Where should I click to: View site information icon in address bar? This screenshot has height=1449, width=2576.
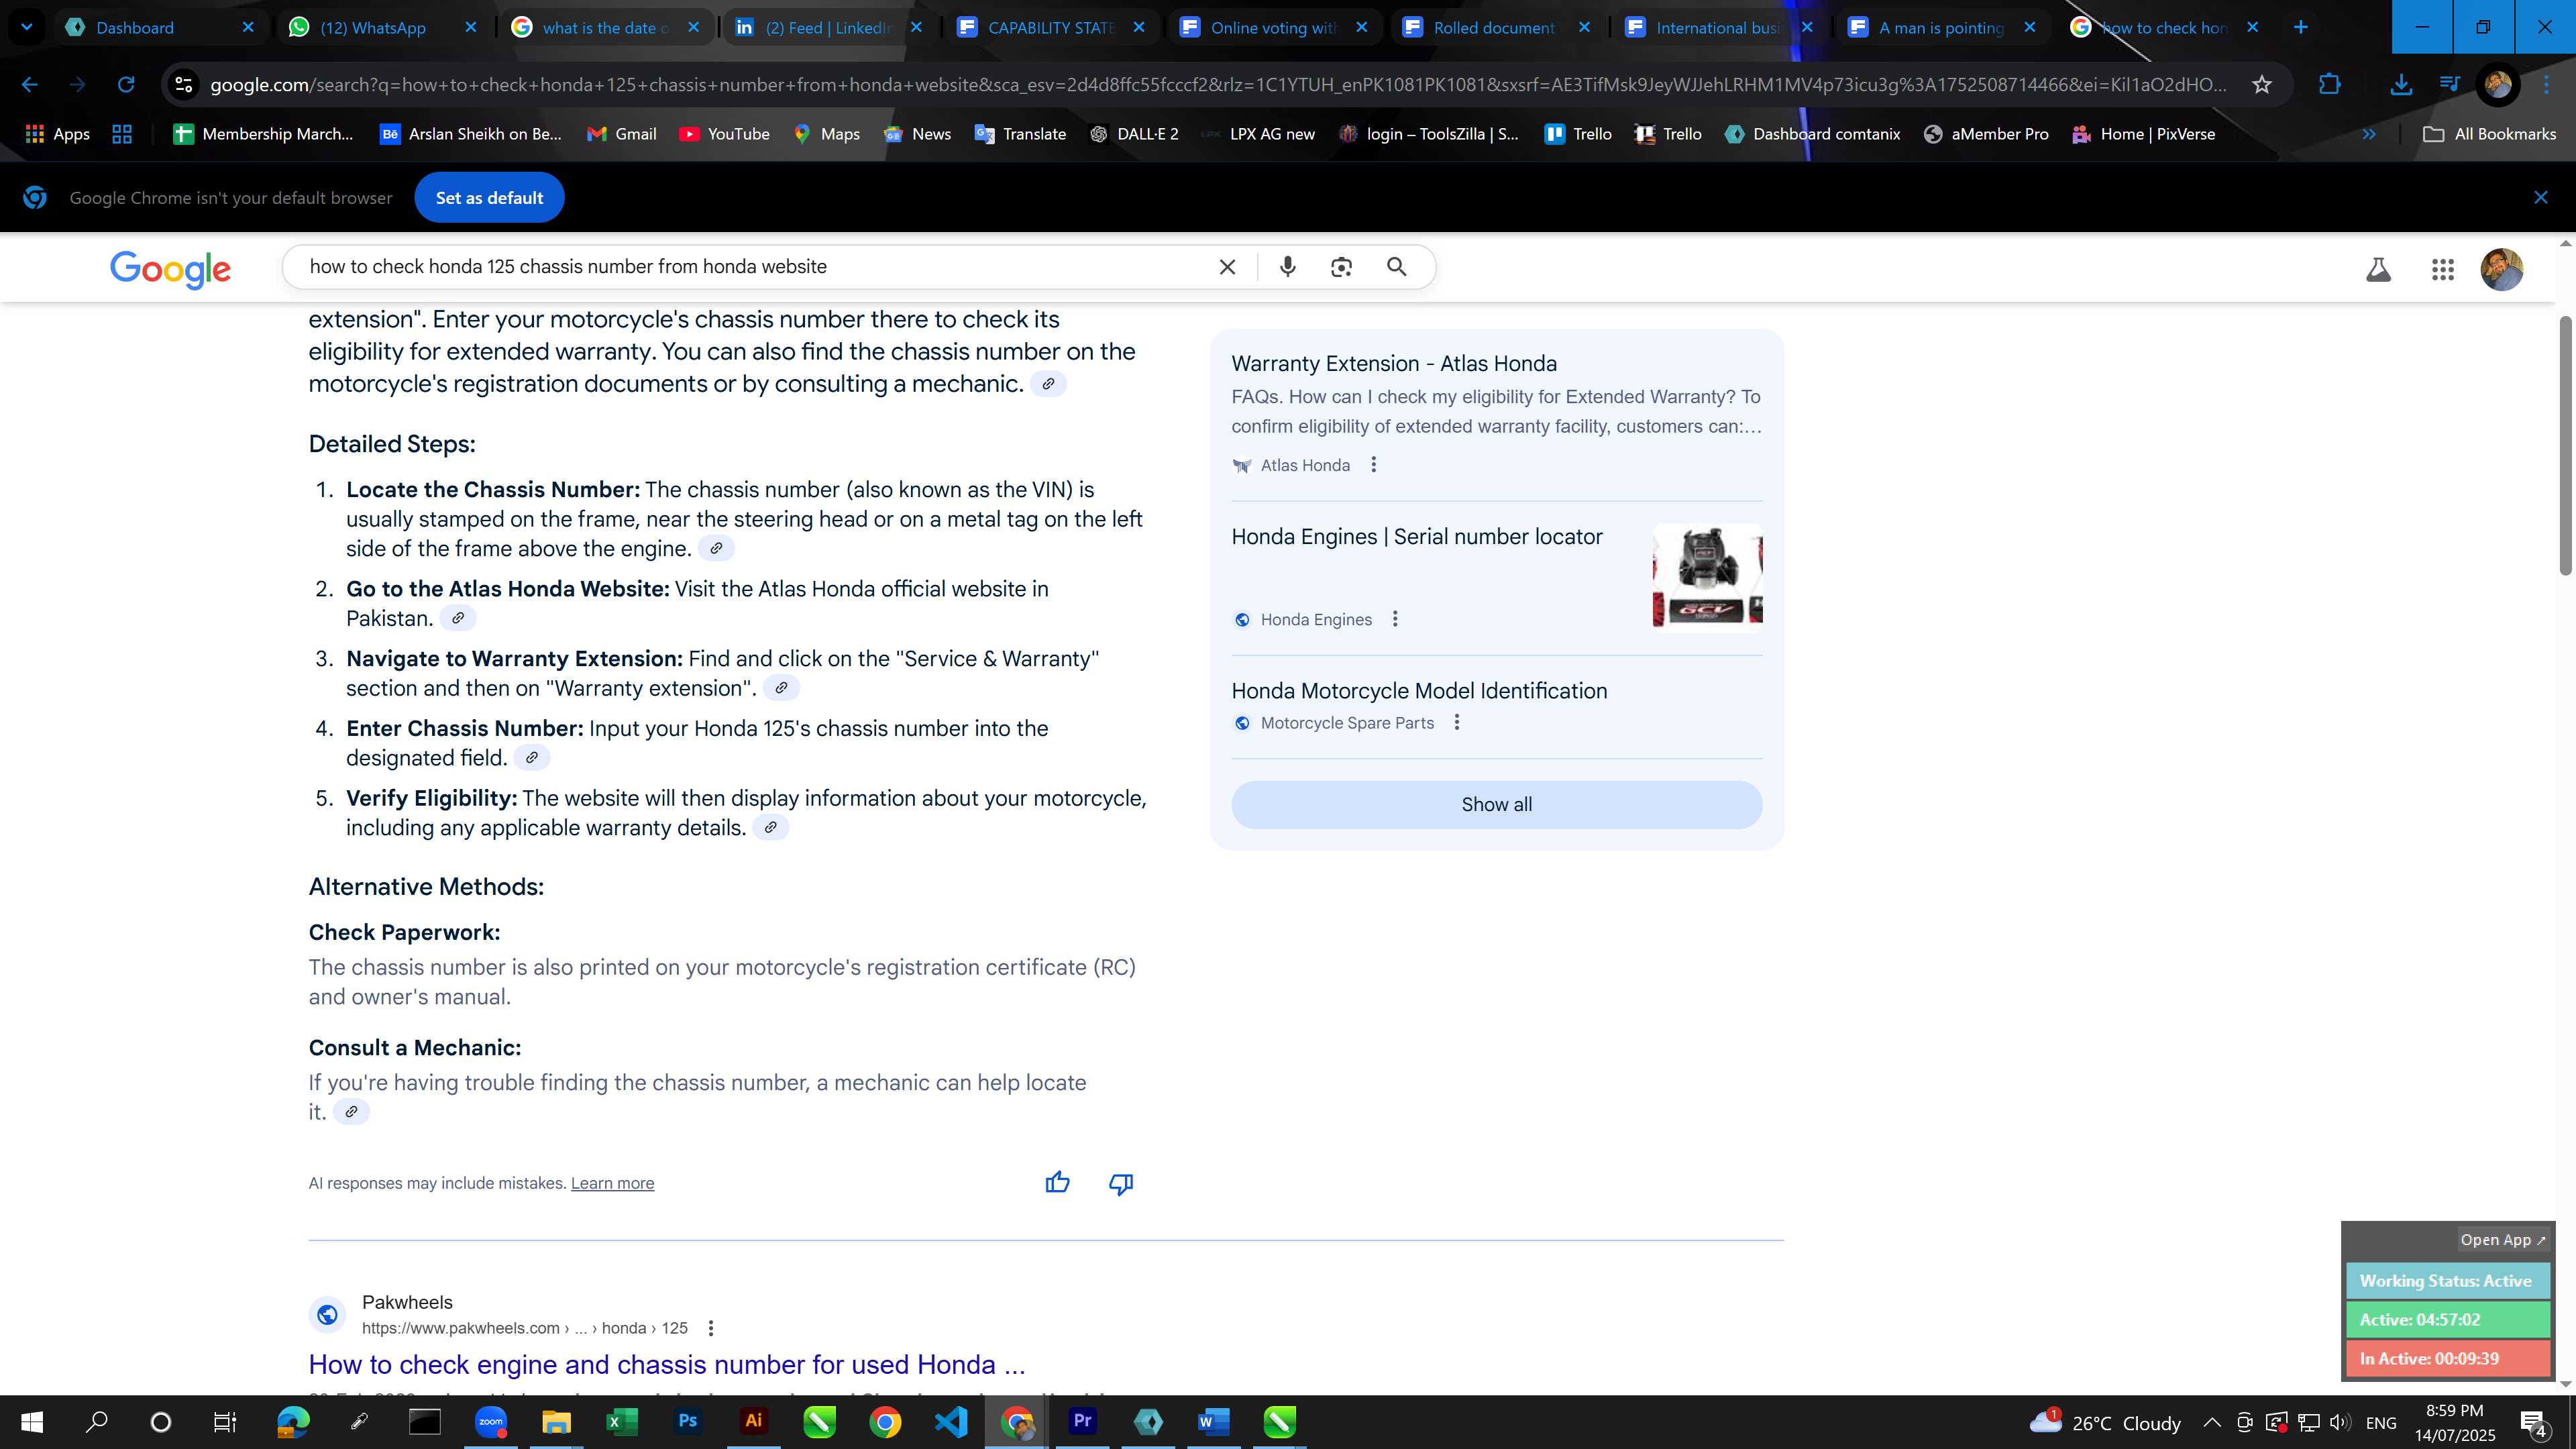183,85
